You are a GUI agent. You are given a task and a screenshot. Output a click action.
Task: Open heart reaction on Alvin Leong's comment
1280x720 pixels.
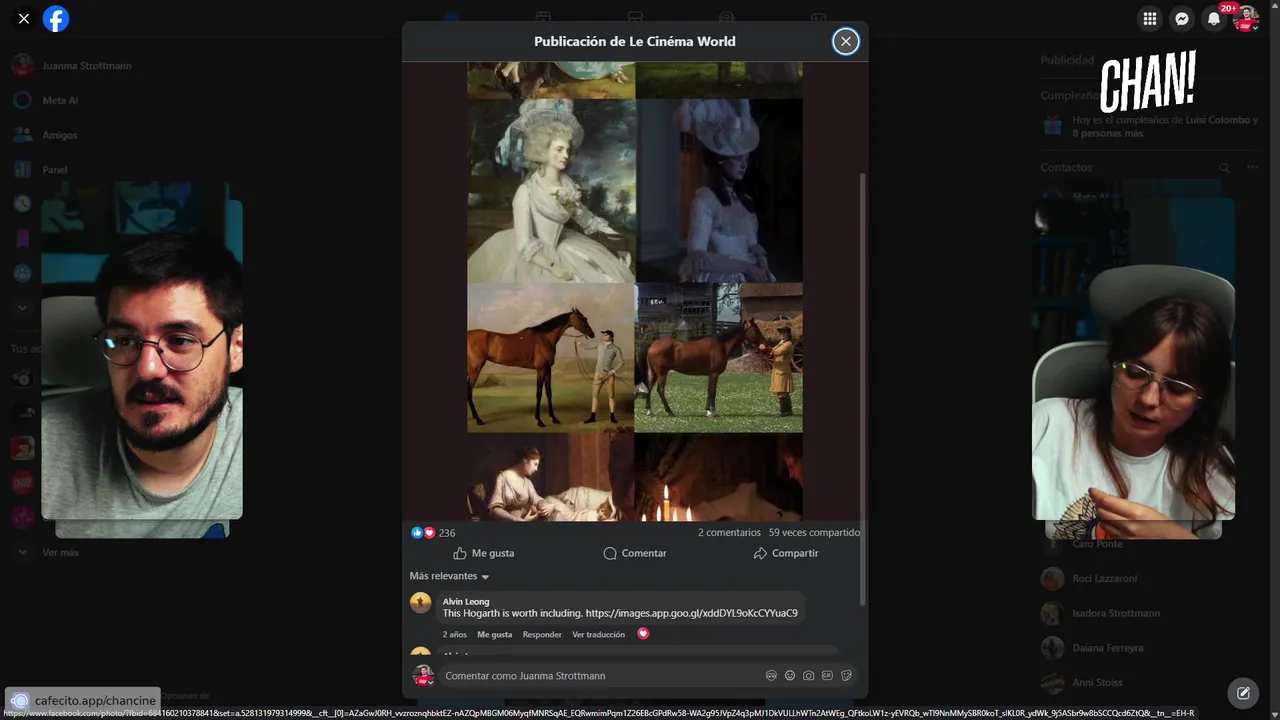[643, 633]
